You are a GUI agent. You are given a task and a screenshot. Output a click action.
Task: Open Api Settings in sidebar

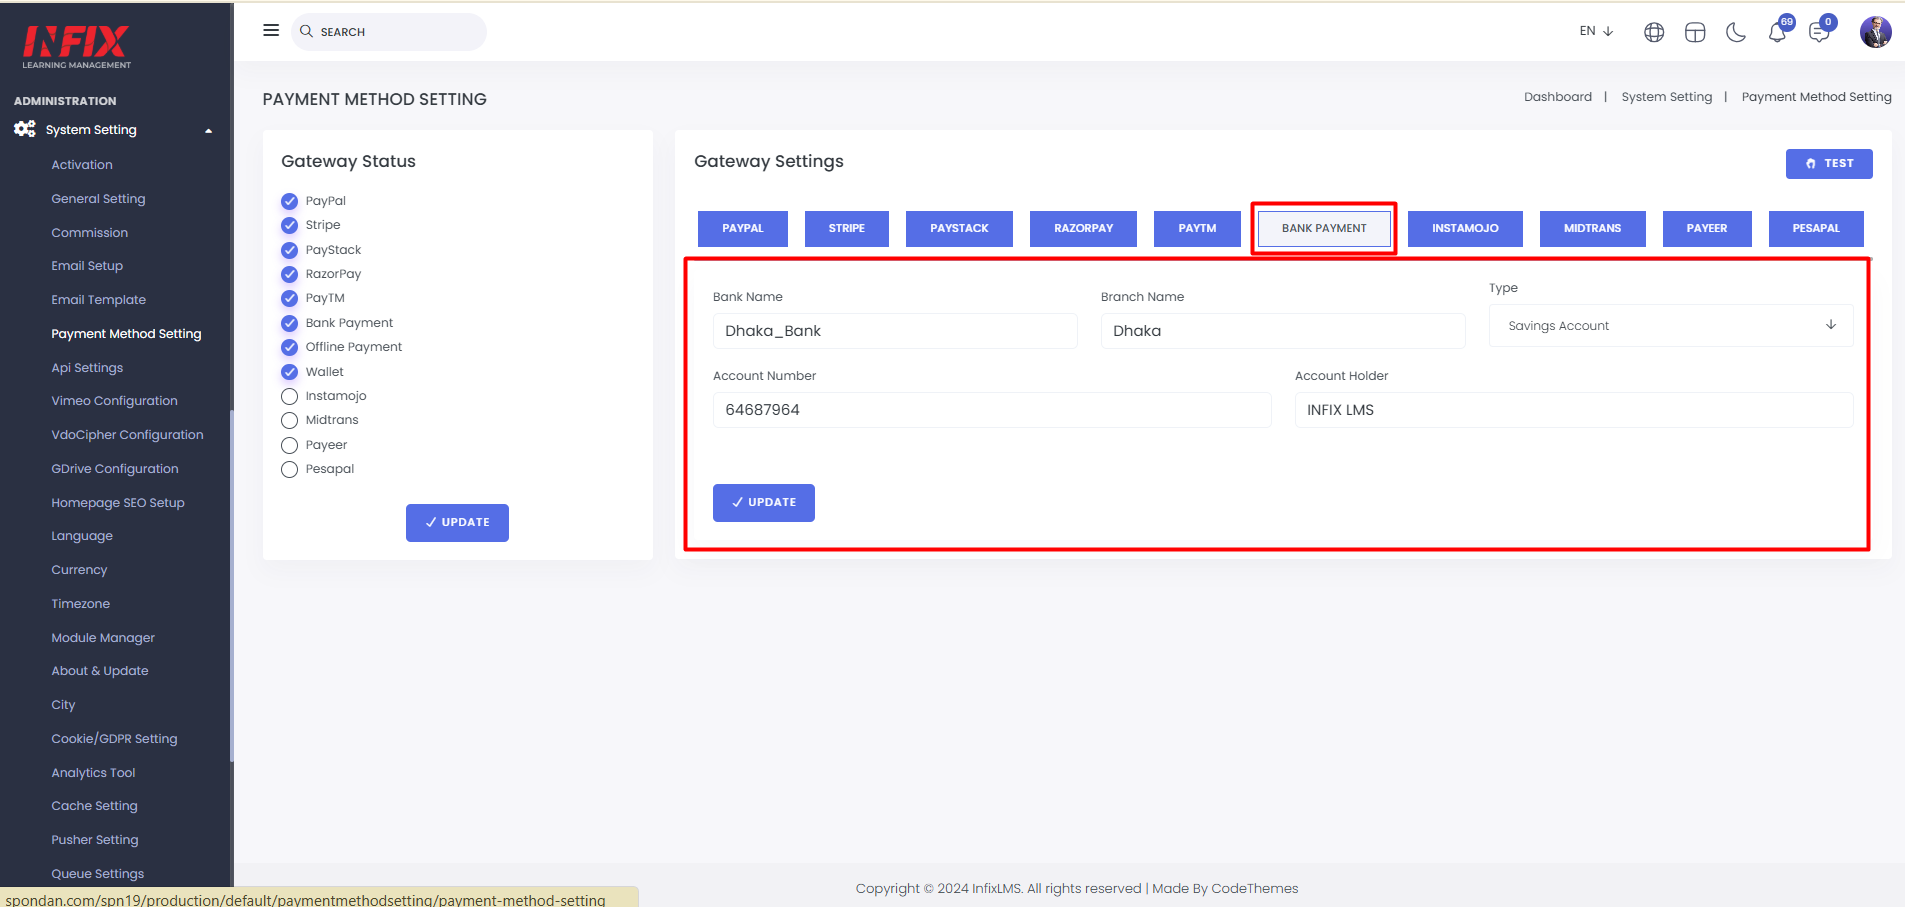pyautogui.click(x=87, y=368)
